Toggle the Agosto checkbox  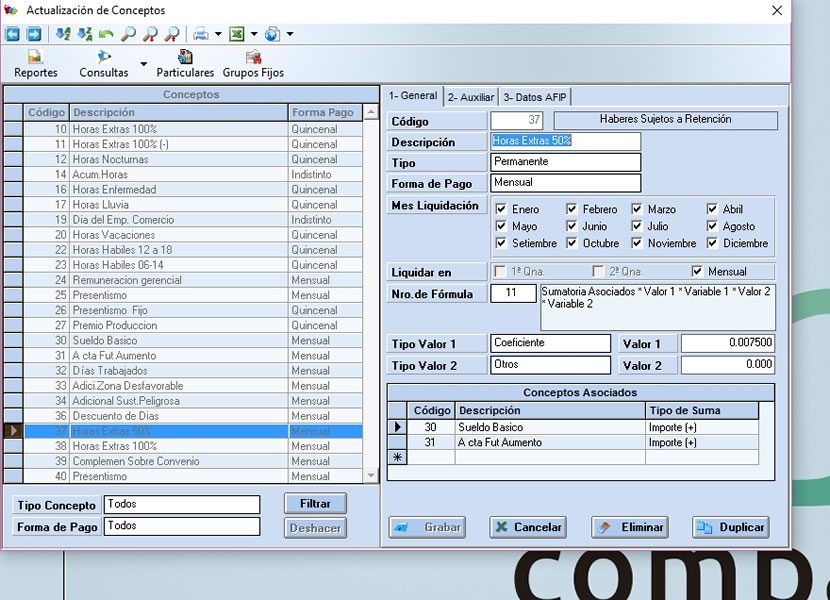click(712, 226)
